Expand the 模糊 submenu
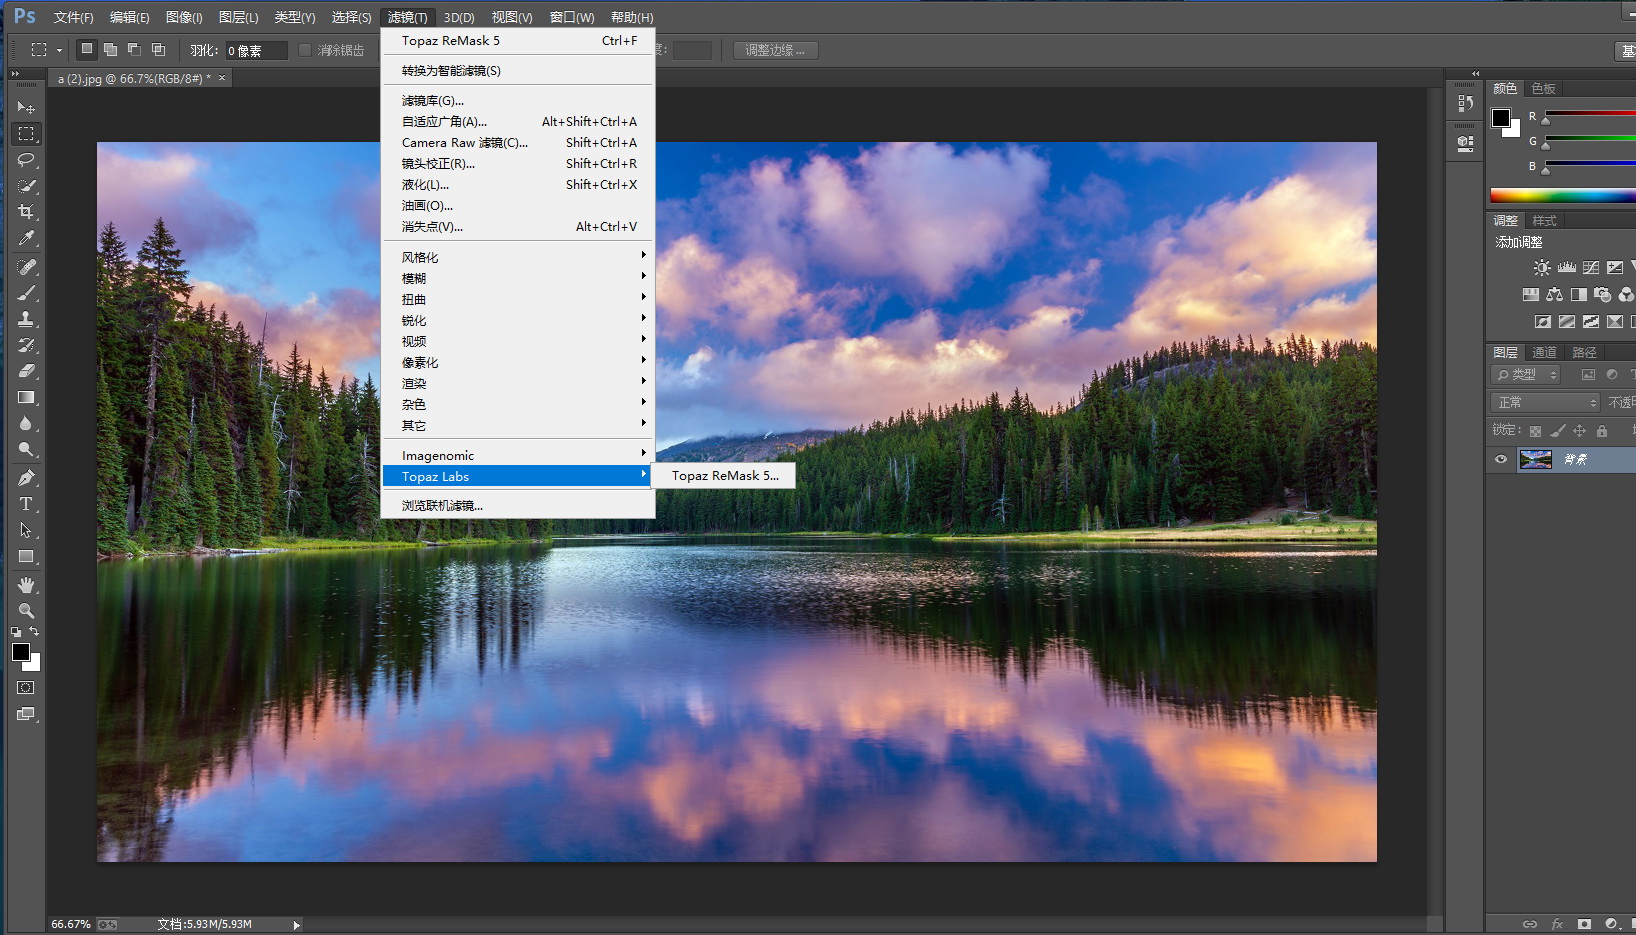1636x935 pixels. (x=518, y=278)
